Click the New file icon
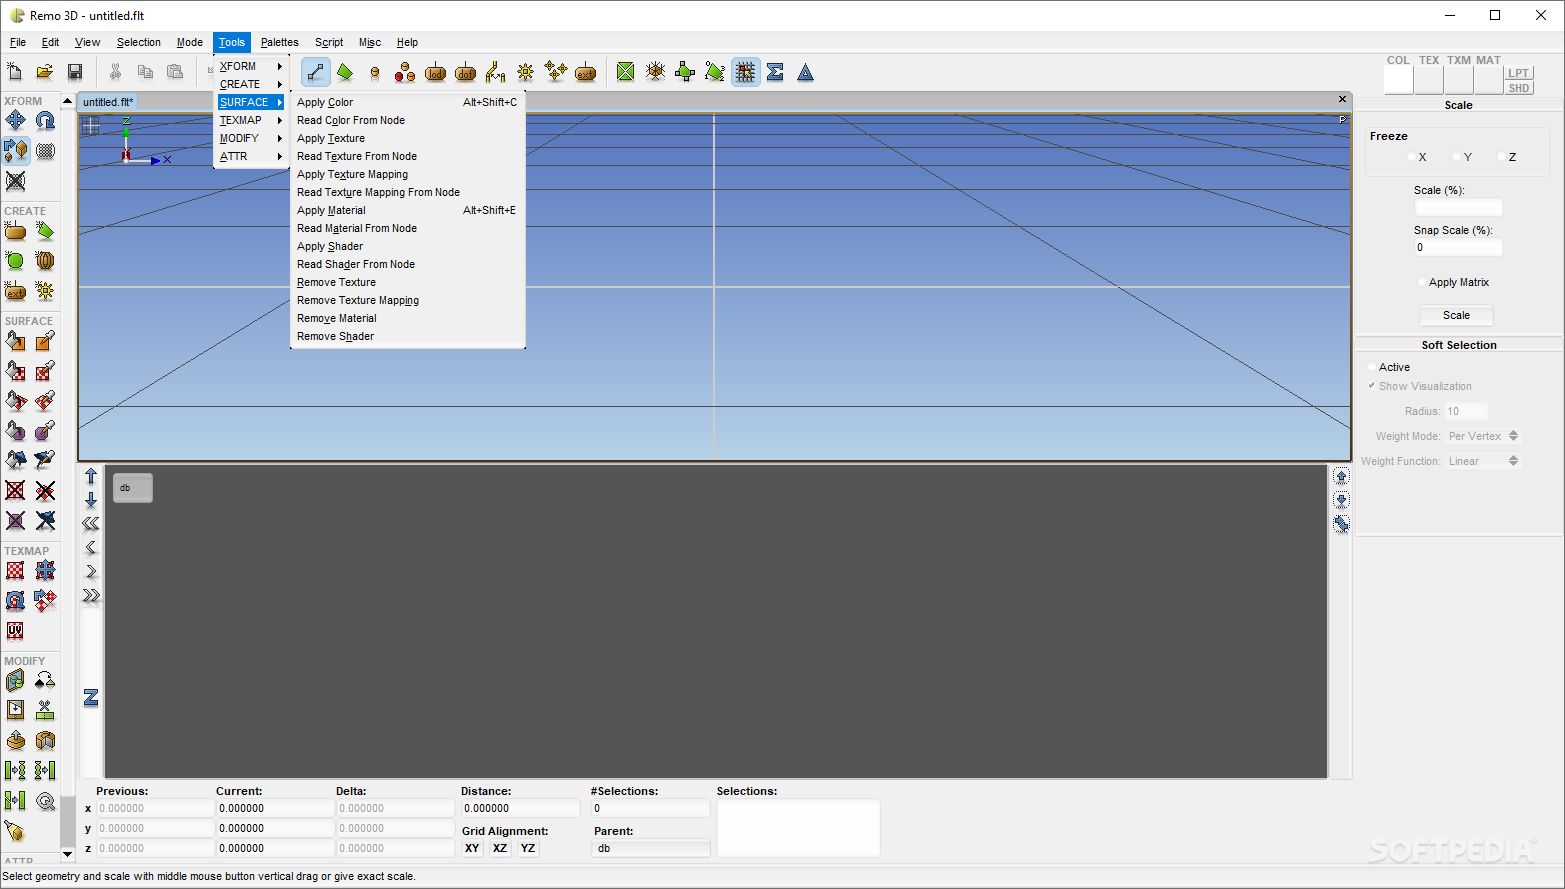Image resolution: width=1565 pixels, height=889 pixels. pyautogui.click(x=15, y=72)
